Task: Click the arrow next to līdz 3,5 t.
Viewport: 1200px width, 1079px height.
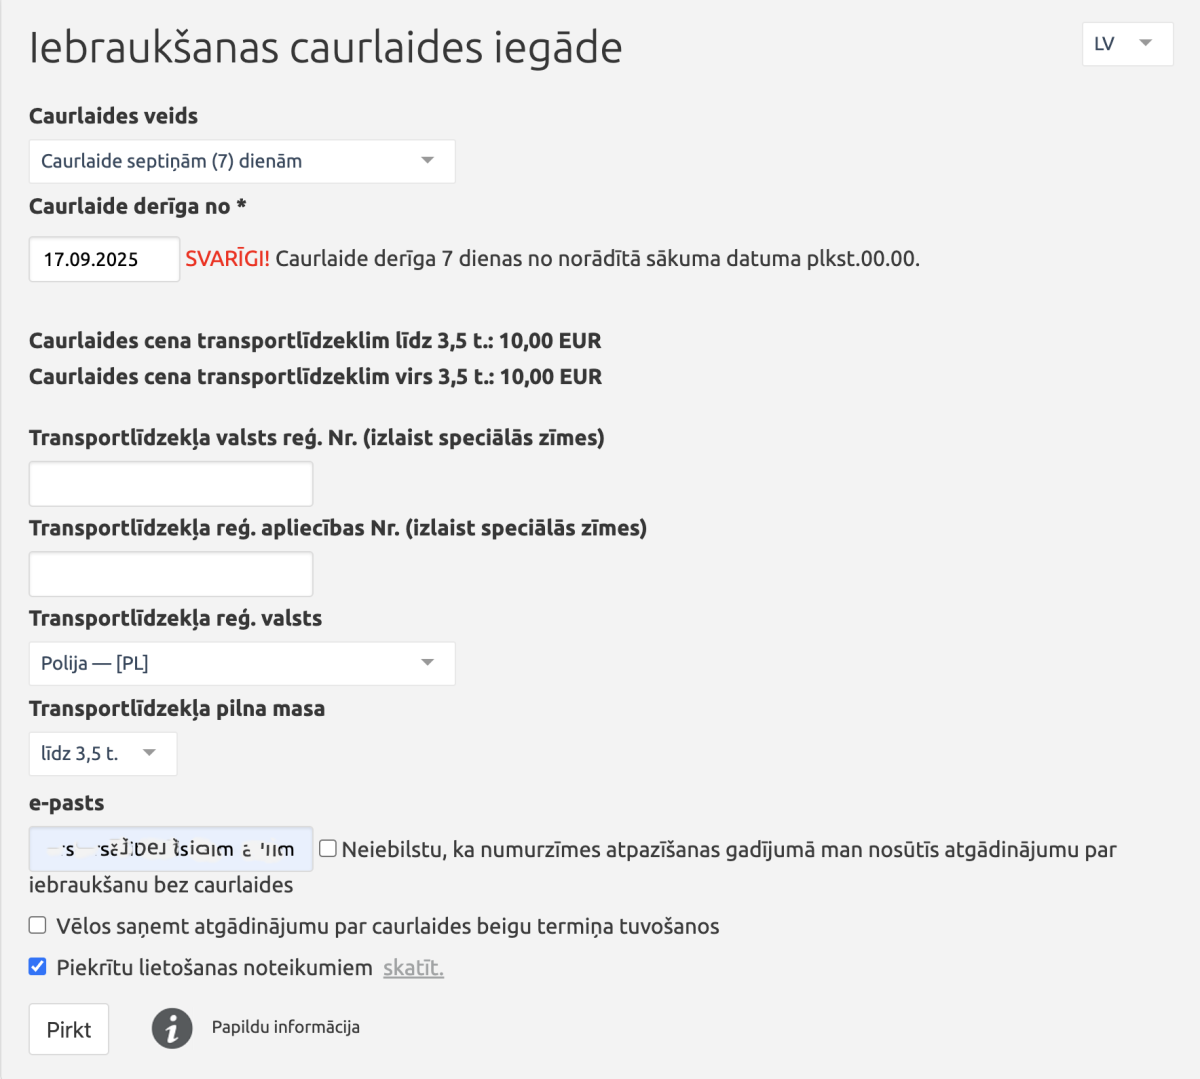Action: point(149,753)
